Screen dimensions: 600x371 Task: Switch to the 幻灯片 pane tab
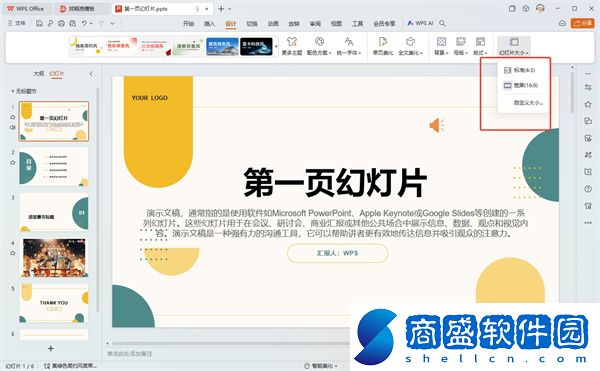(x=57, y=74)
